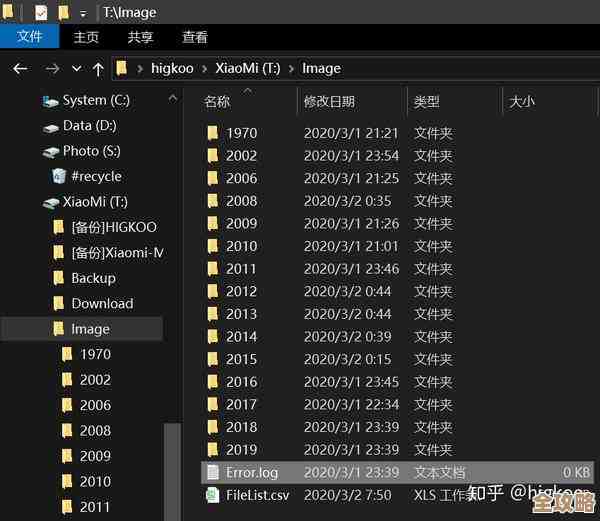Sort by the 修改日期 column header
Image resolution: width=600 pixels, height=521 pixels.
click(x=329, y=102)
